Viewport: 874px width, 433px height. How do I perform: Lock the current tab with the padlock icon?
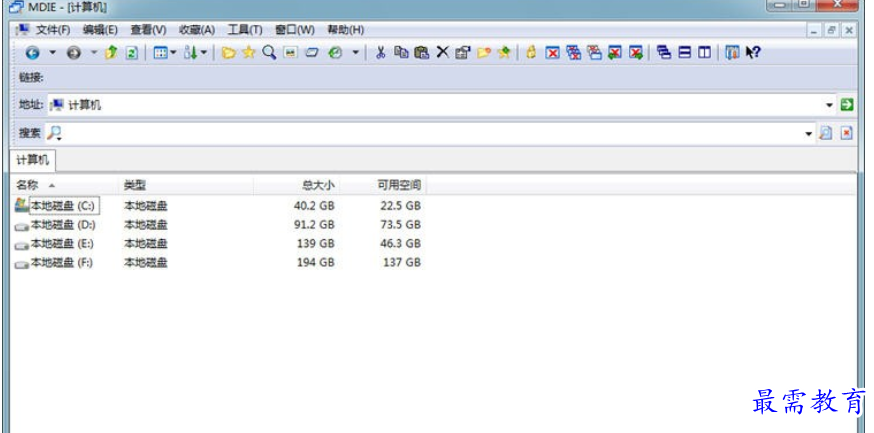[531, 53]
